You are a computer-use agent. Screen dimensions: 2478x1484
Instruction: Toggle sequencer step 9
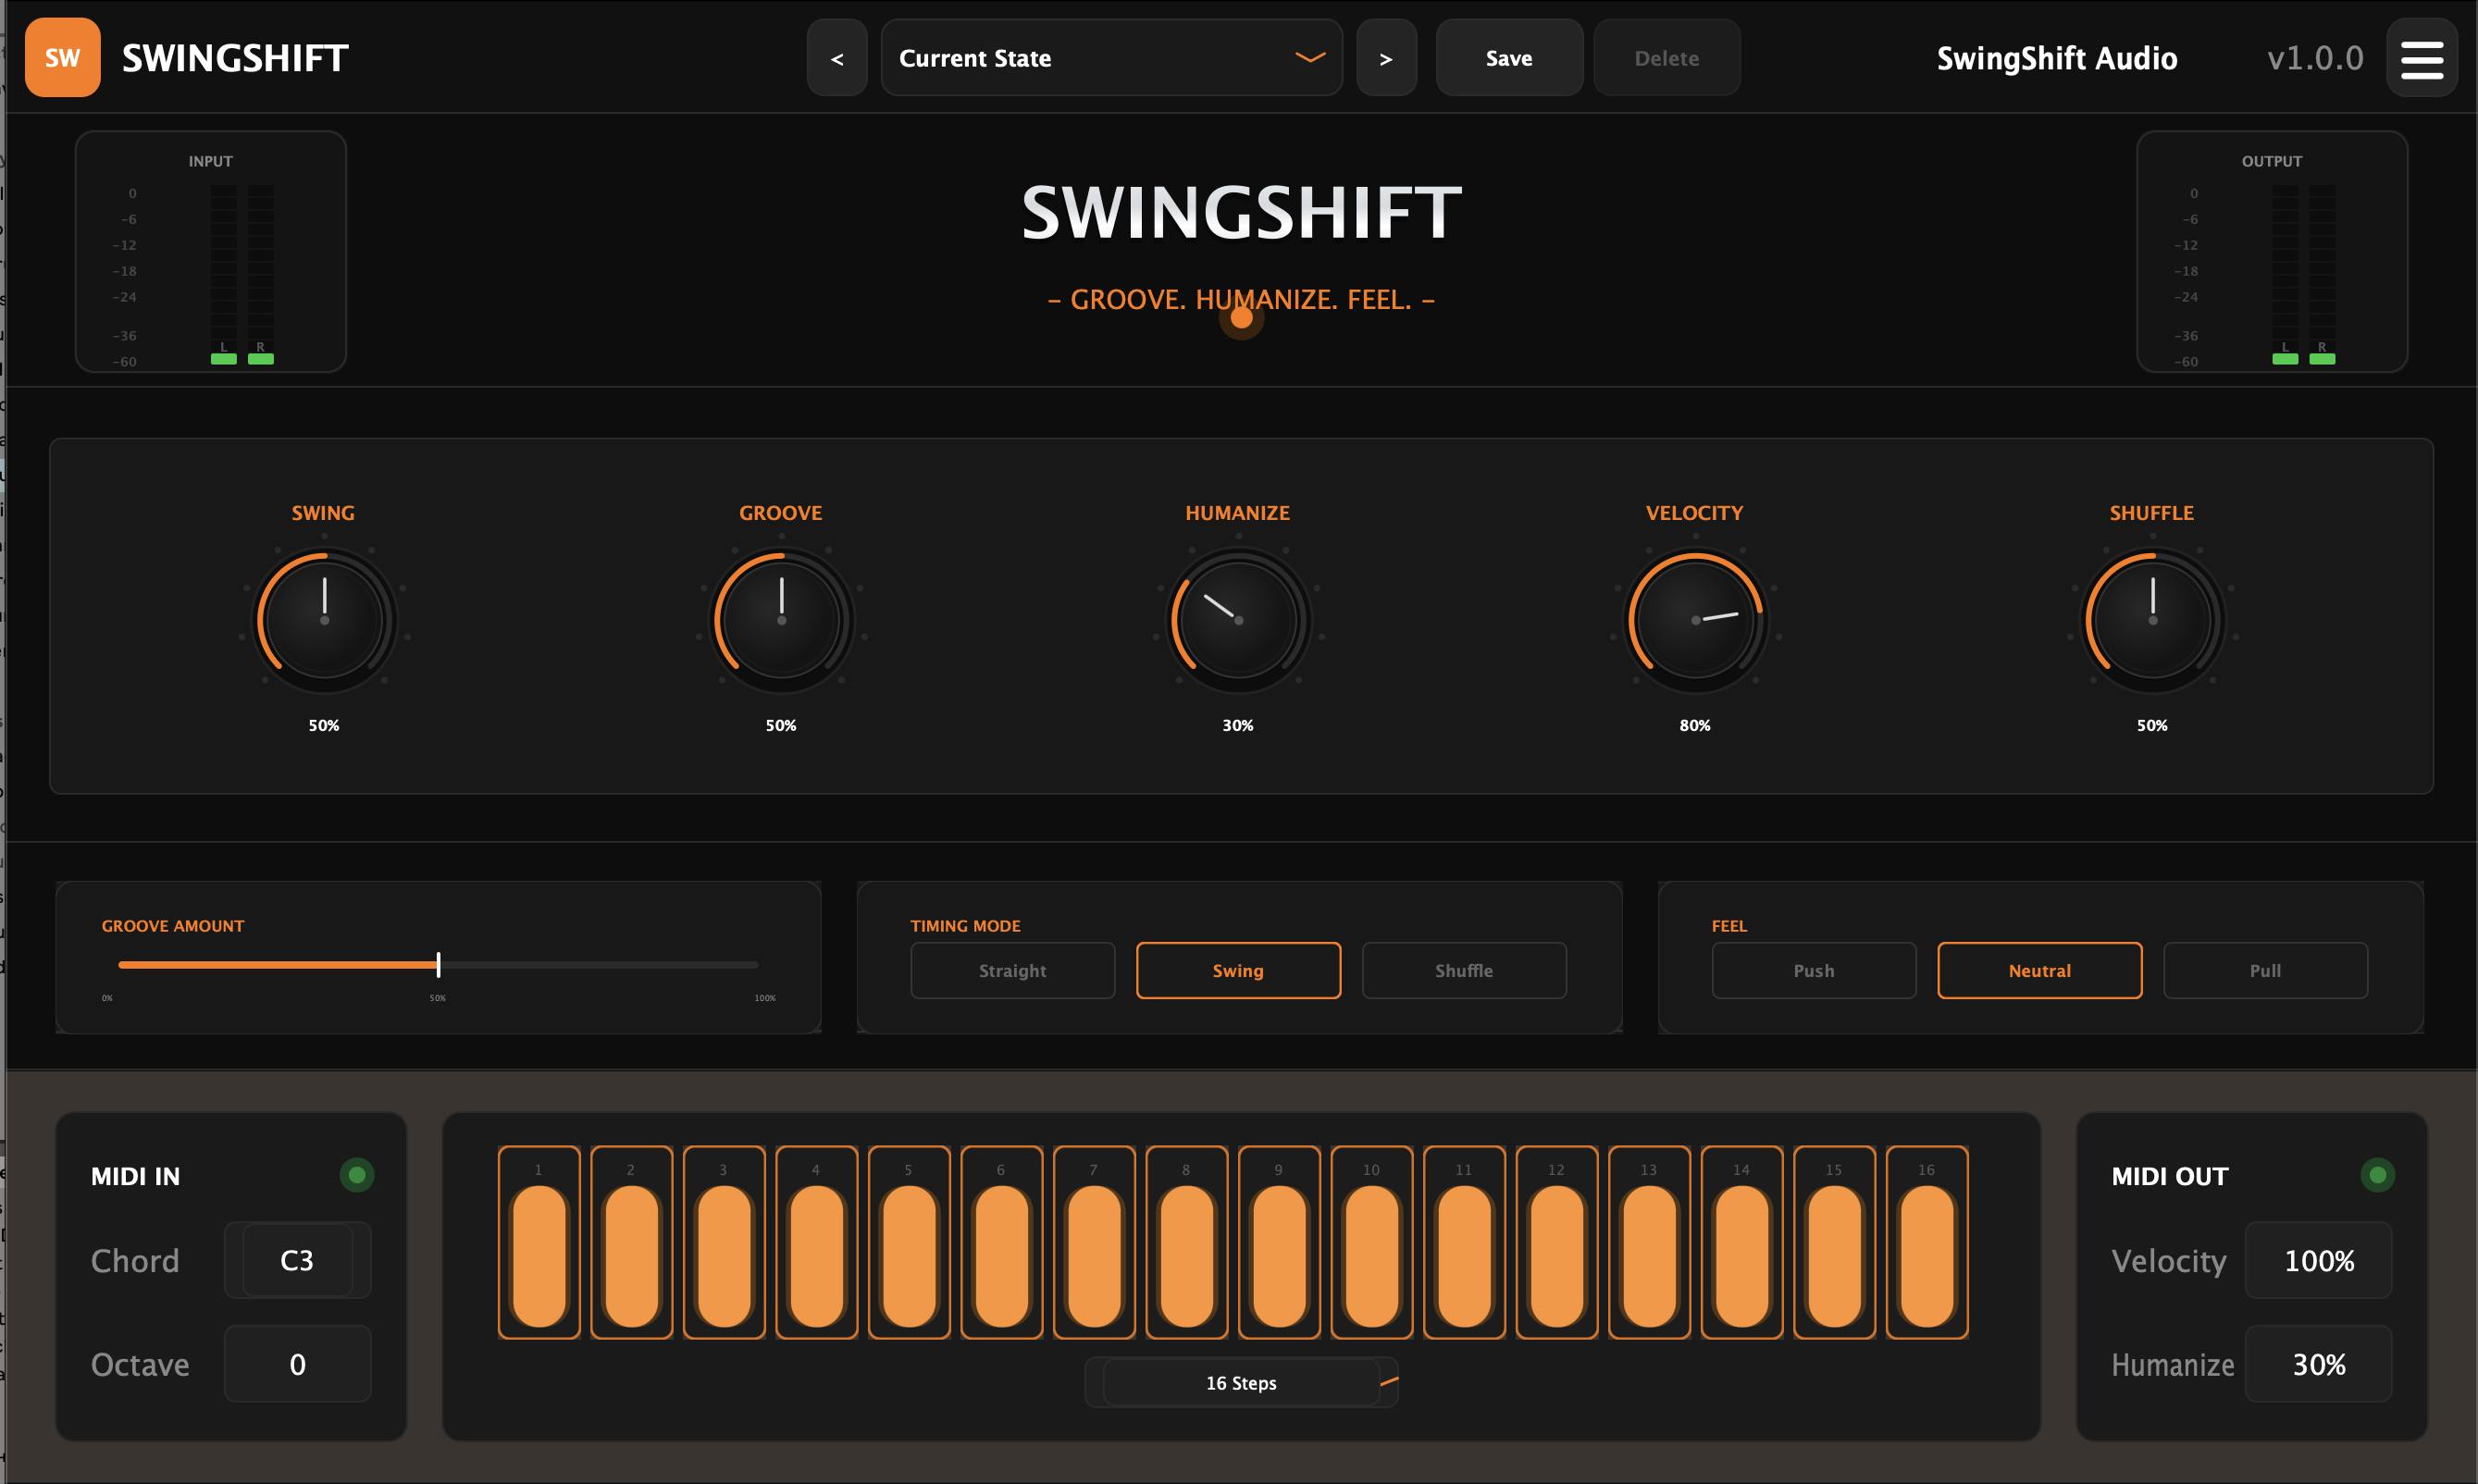[x=1279, y=1242]
